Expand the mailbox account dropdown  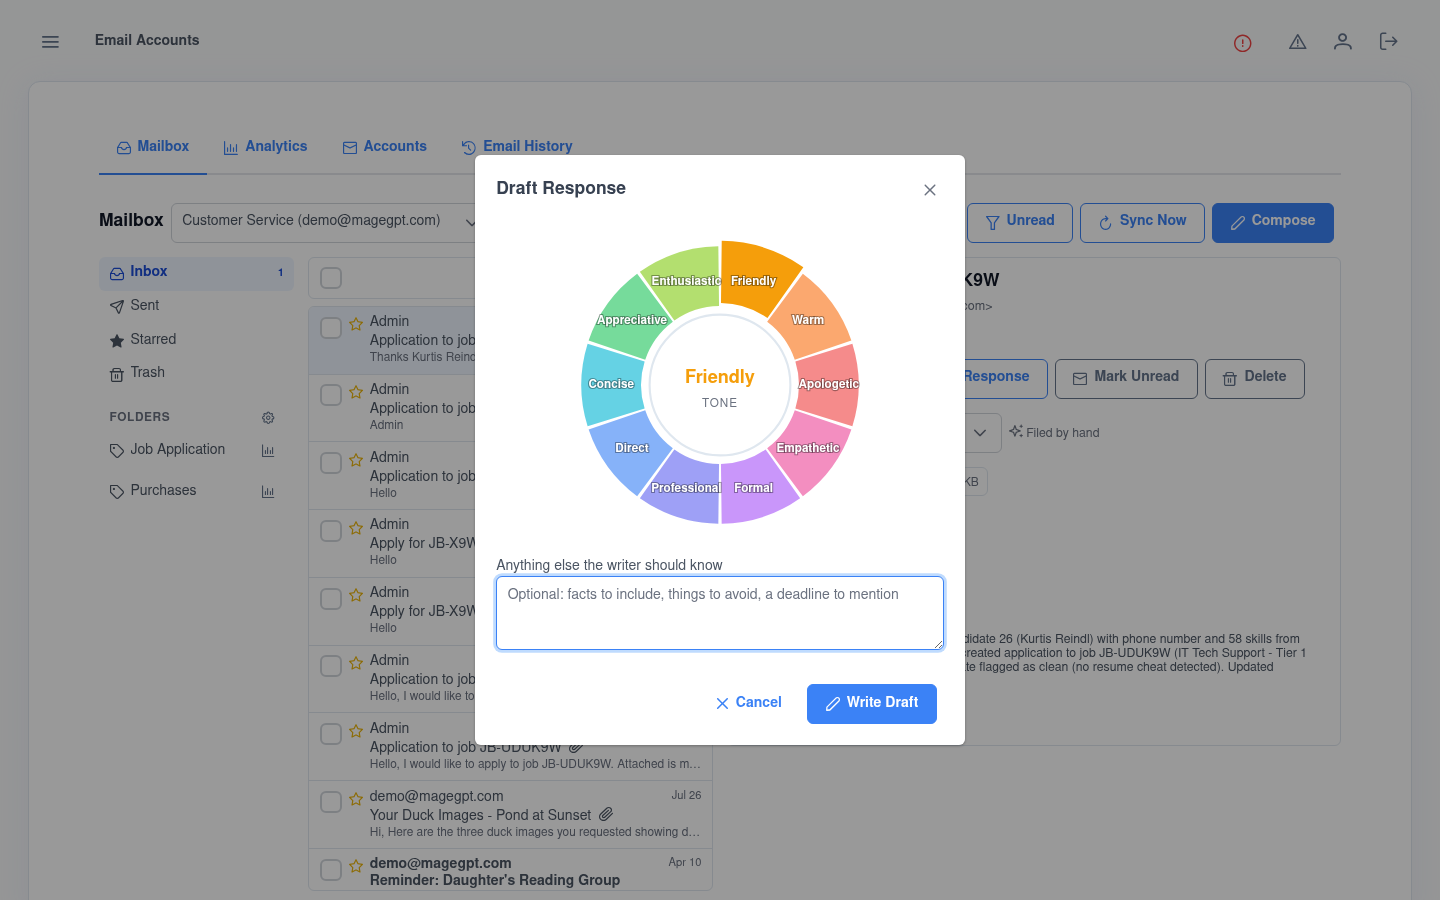tap(328, 222)
